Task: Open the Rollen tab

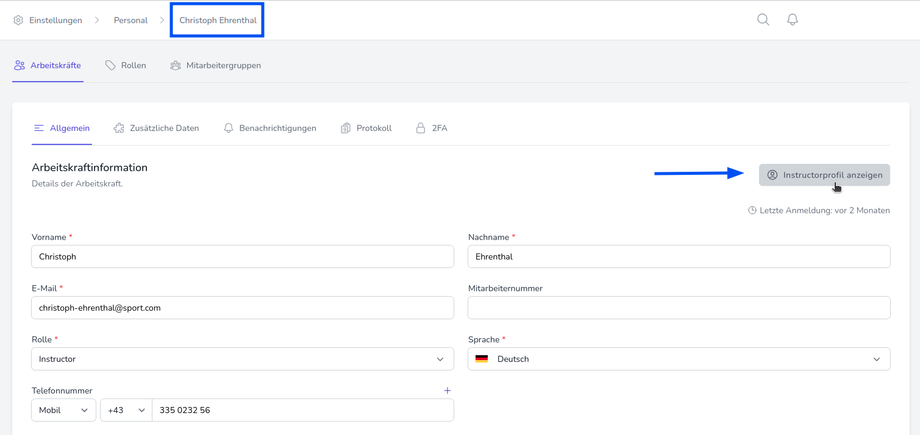Action: (126, 66)
